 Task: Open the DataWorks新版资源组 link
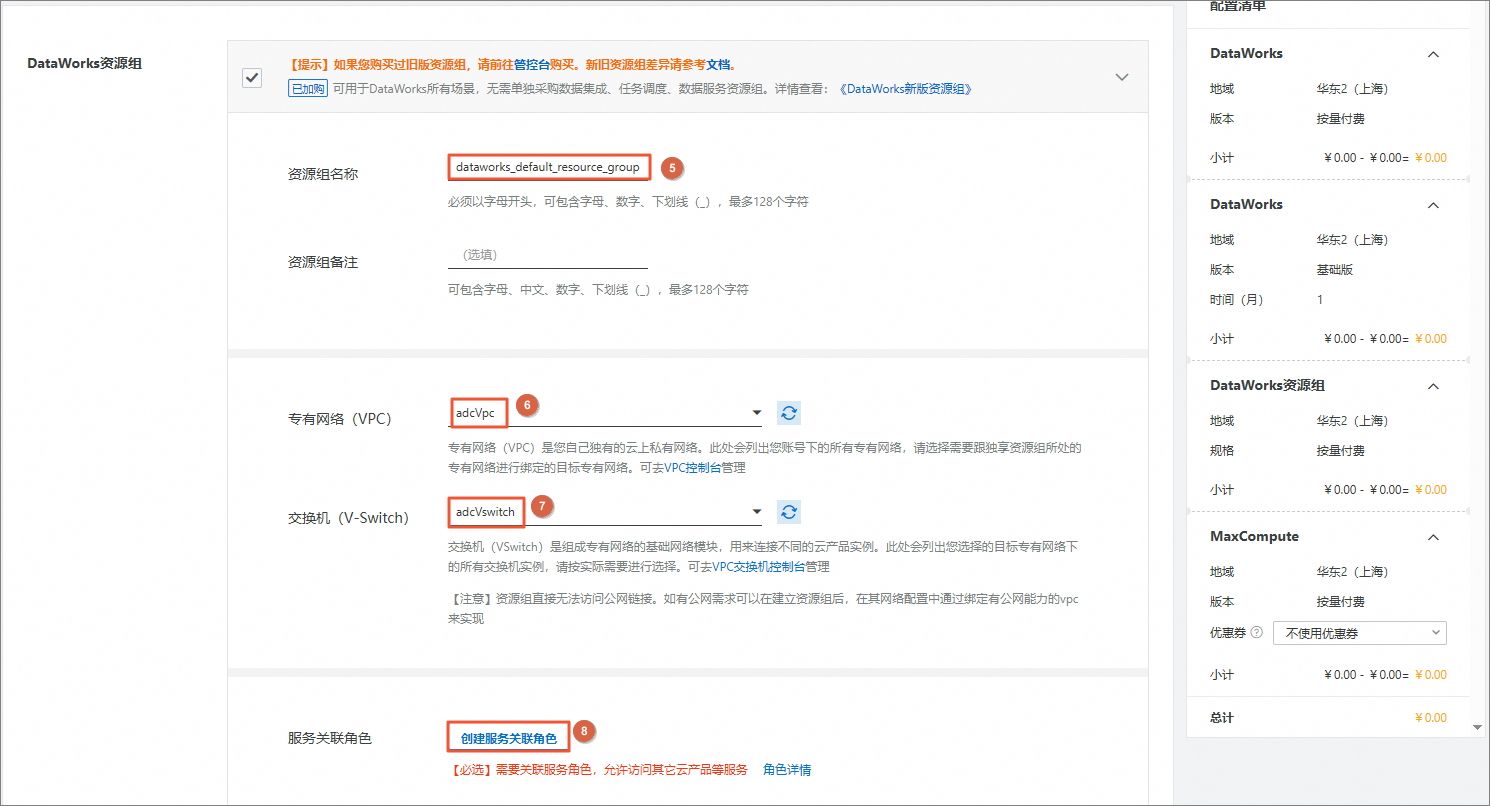pyautogui.click(x=906, y=89)
